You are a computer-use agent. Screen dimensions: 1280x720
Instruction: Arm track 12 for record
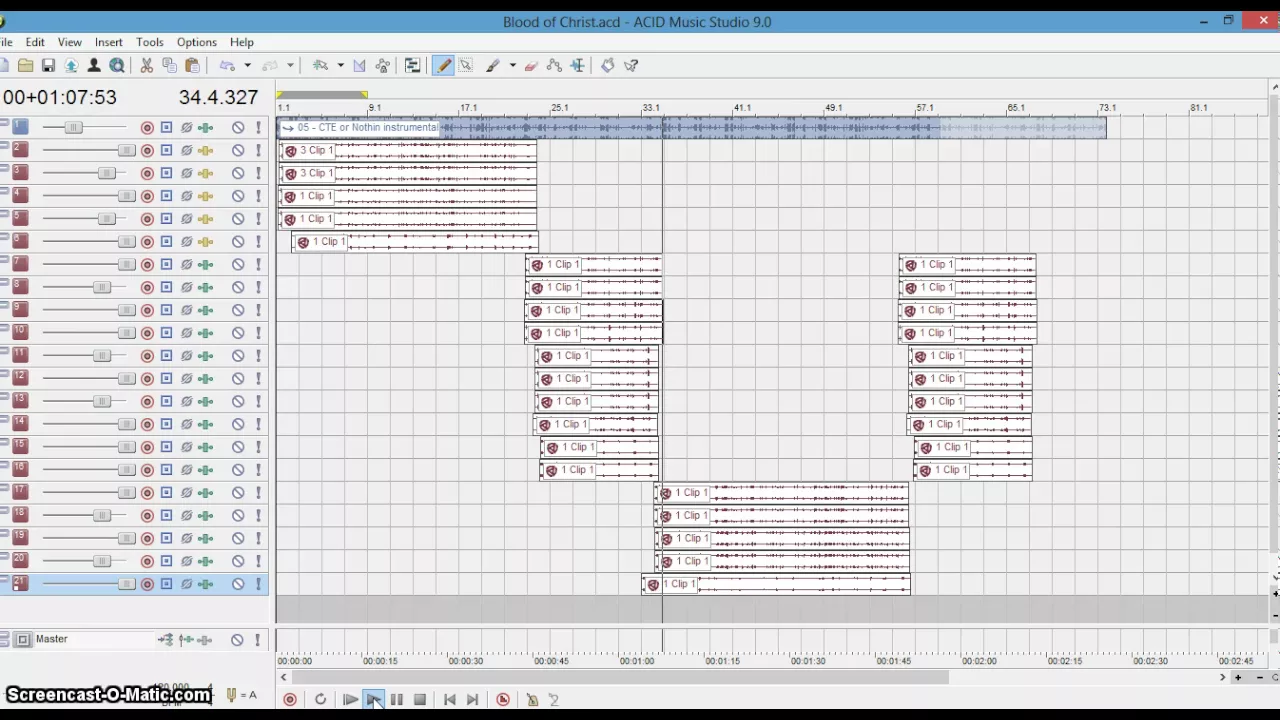click(147, 378)
